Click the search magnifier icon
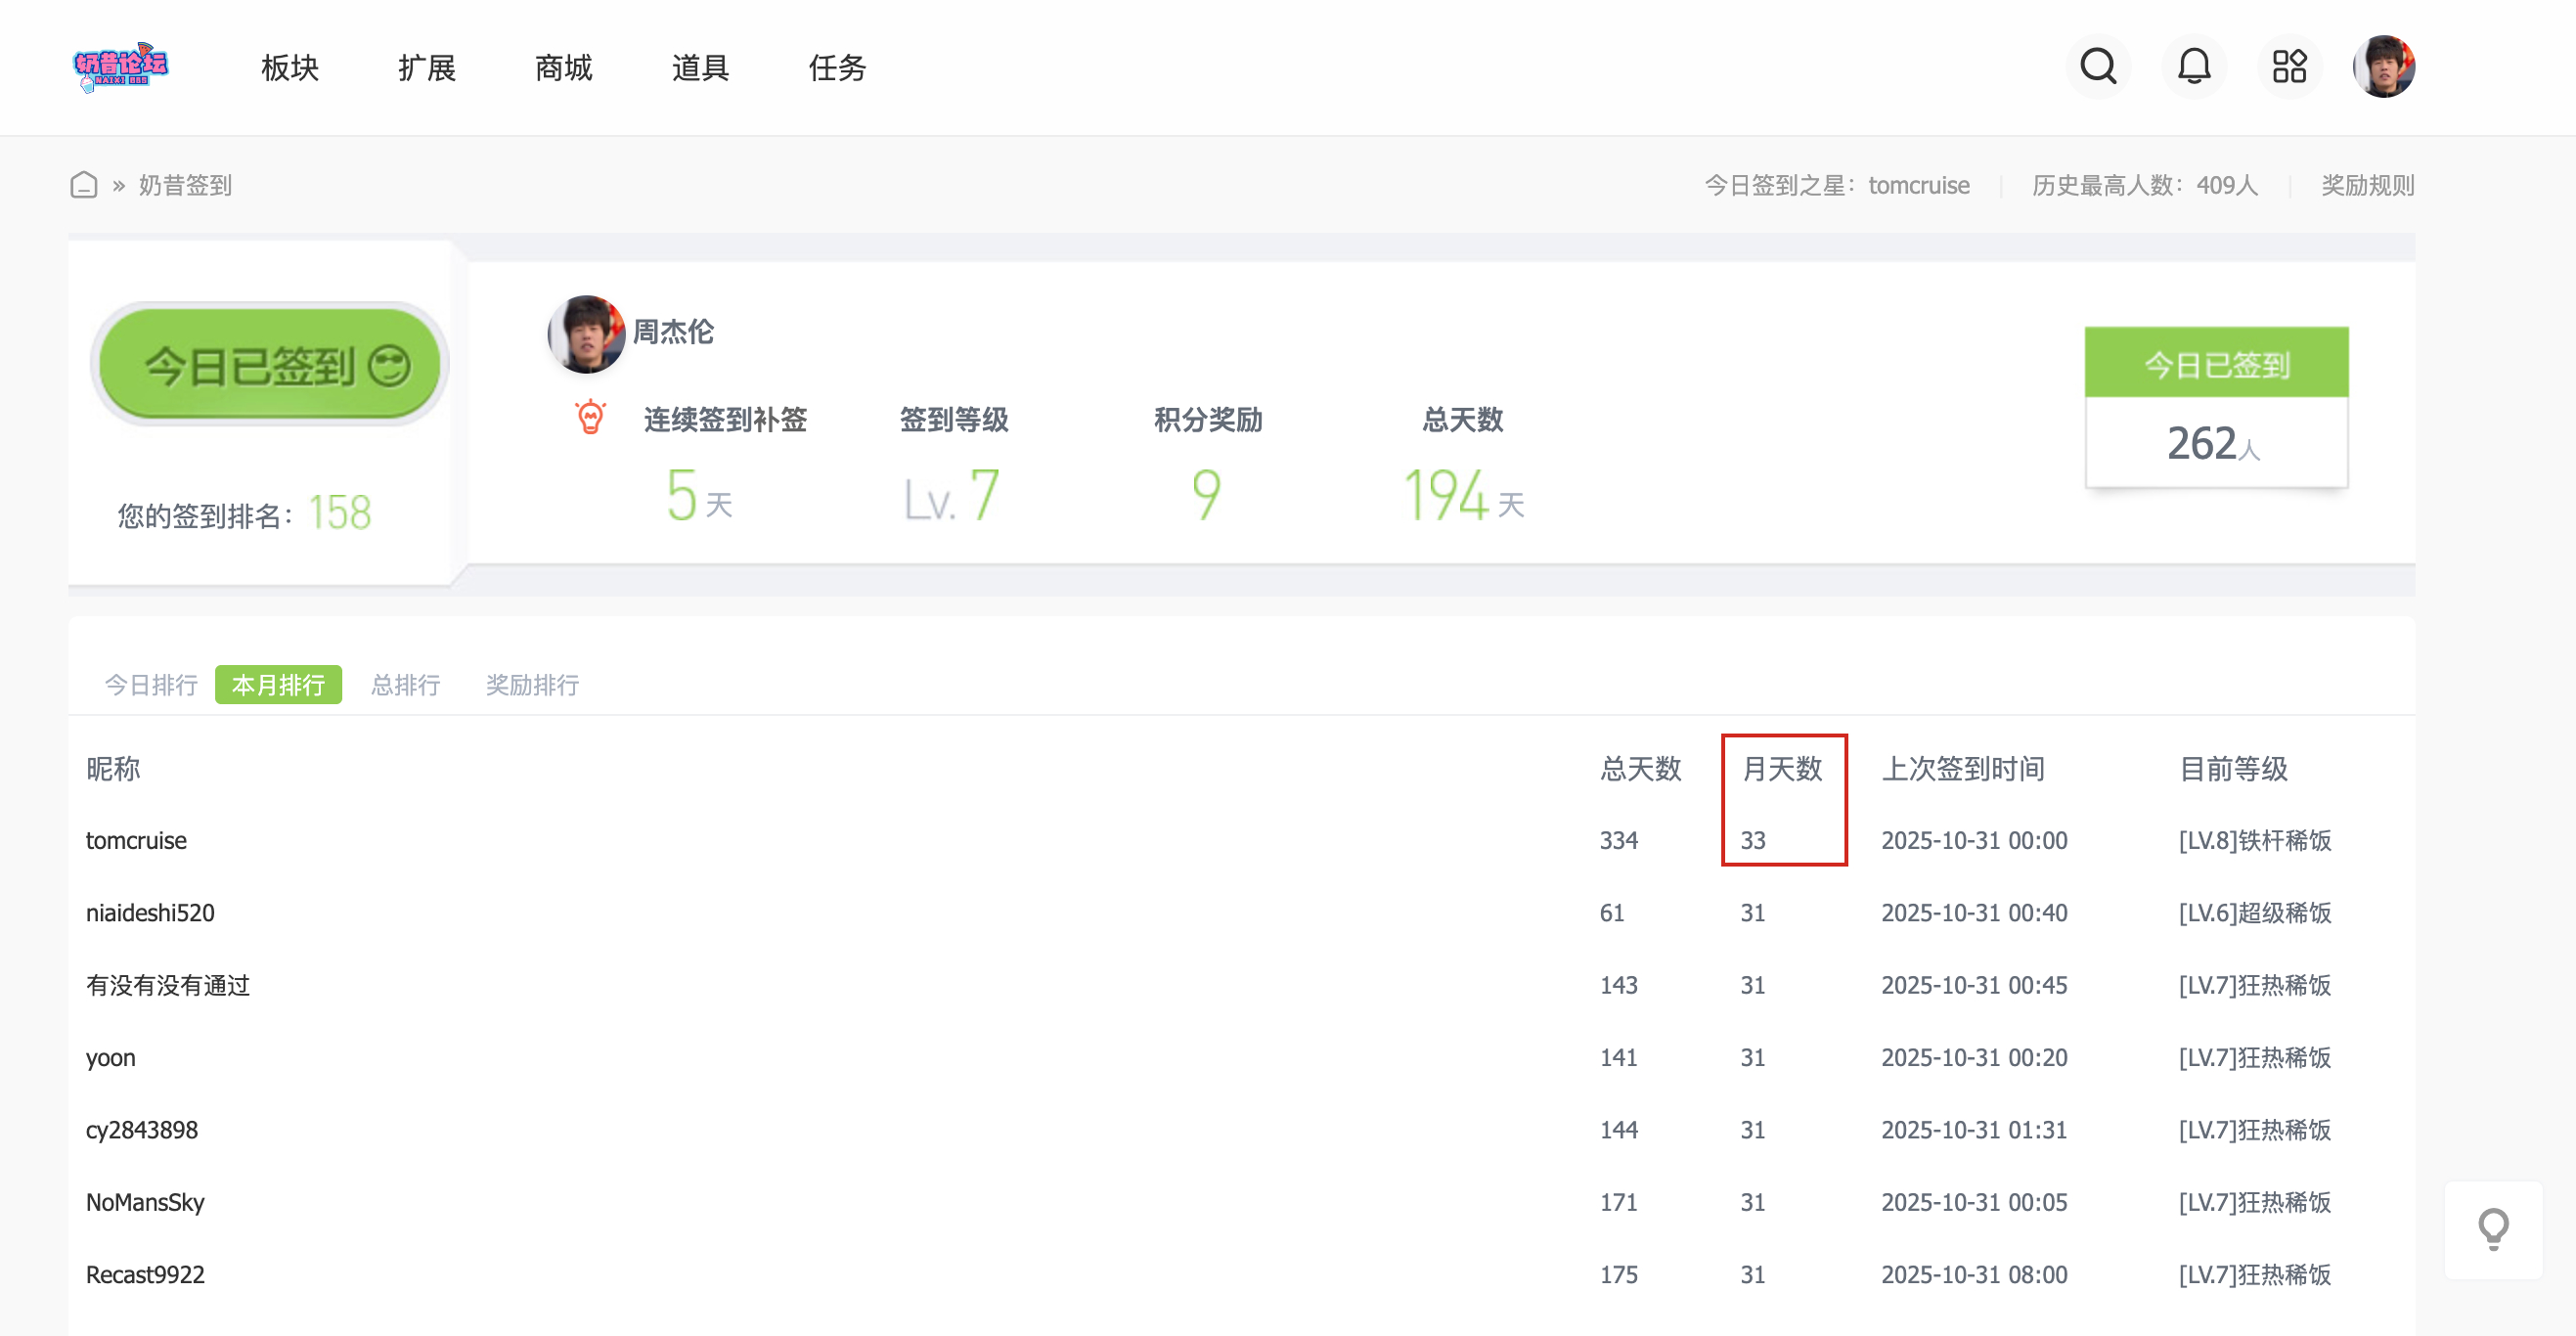This screenshot has height=1336, width=2576. 2097,67
